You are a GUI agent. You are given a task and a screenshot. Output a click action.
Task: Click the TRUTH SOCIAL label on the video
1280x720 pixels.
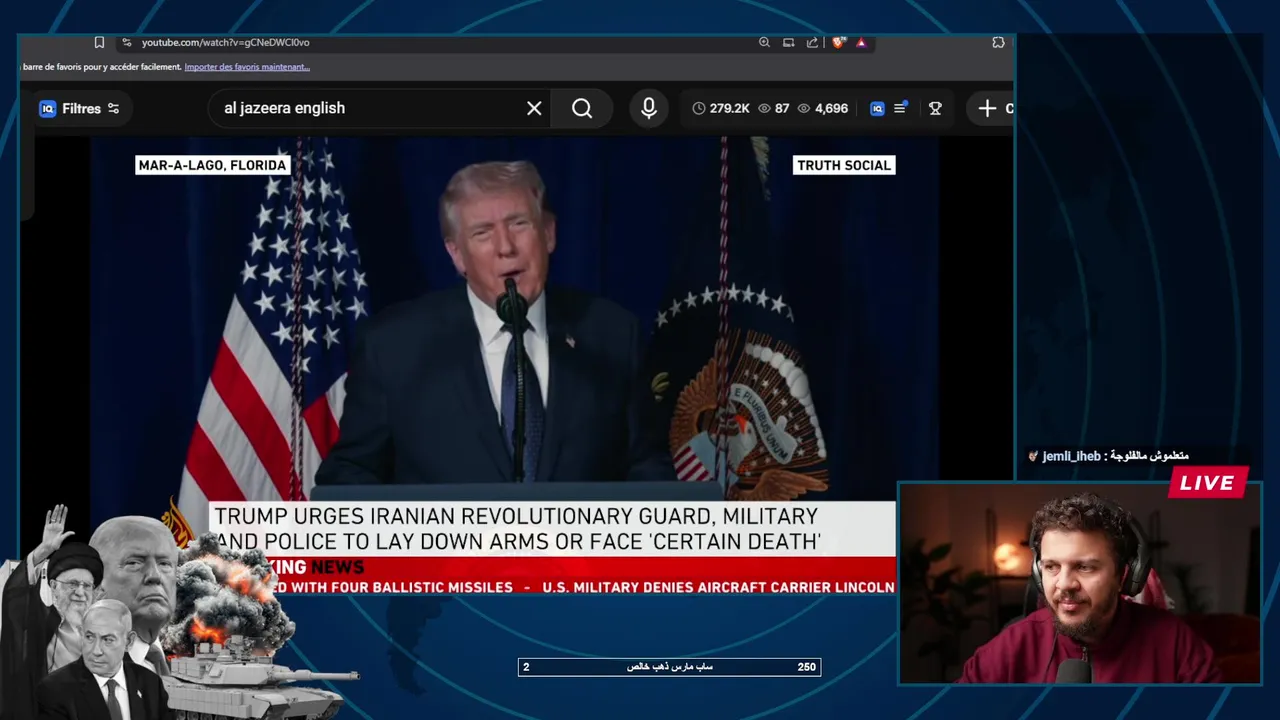(843, 165)
